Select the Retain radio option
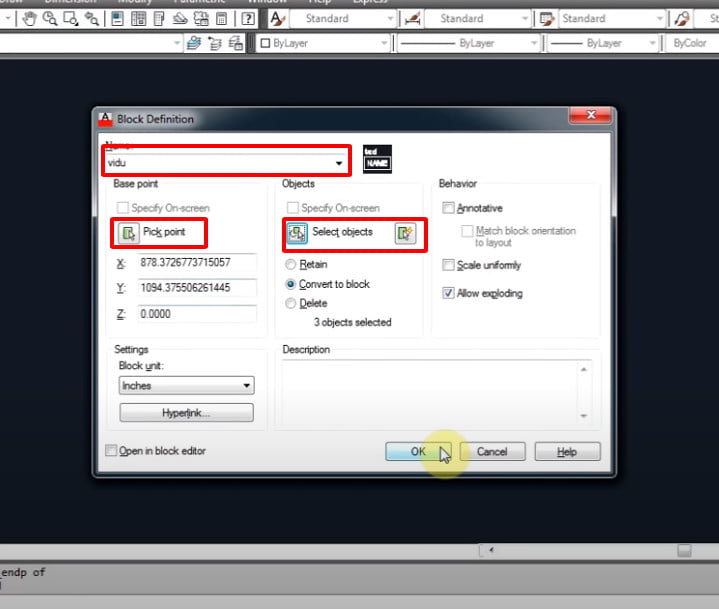Viewport: 719px width, 609px height. tap(290, 264)
